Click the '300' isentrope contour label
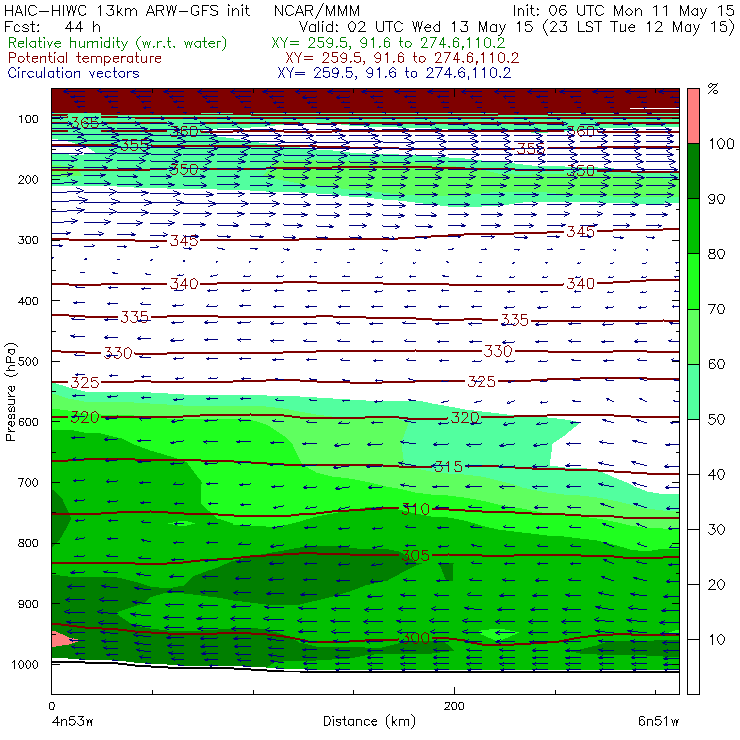The width and height of the screenshot is (740, 740). pos(415,639)
